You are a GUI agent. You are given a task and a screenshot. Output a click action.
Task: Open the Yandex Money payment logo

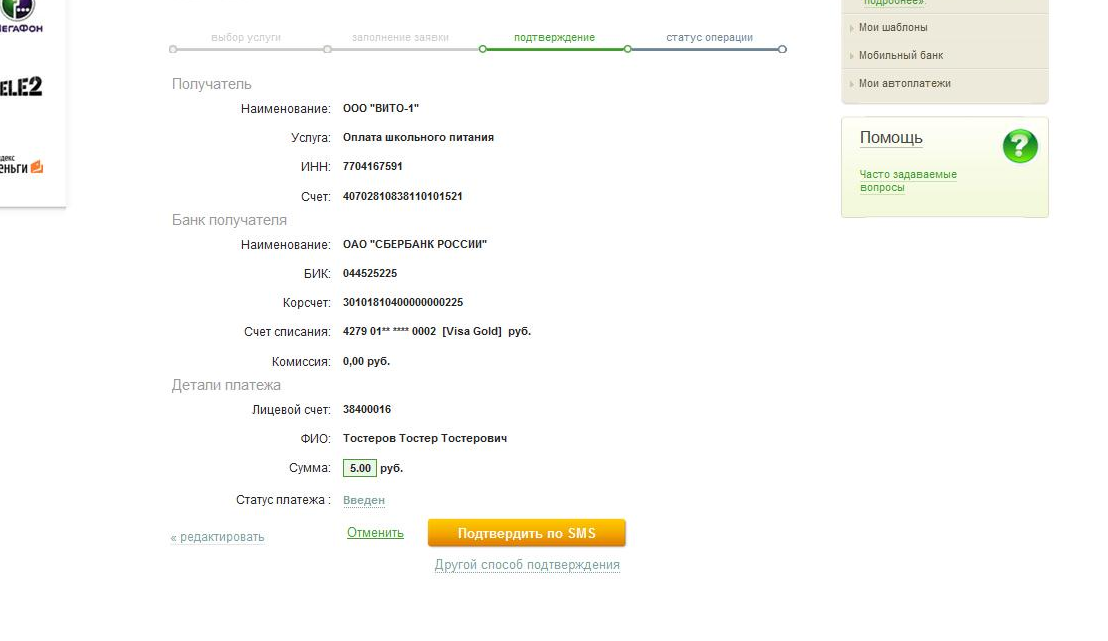tap(21, 165)
